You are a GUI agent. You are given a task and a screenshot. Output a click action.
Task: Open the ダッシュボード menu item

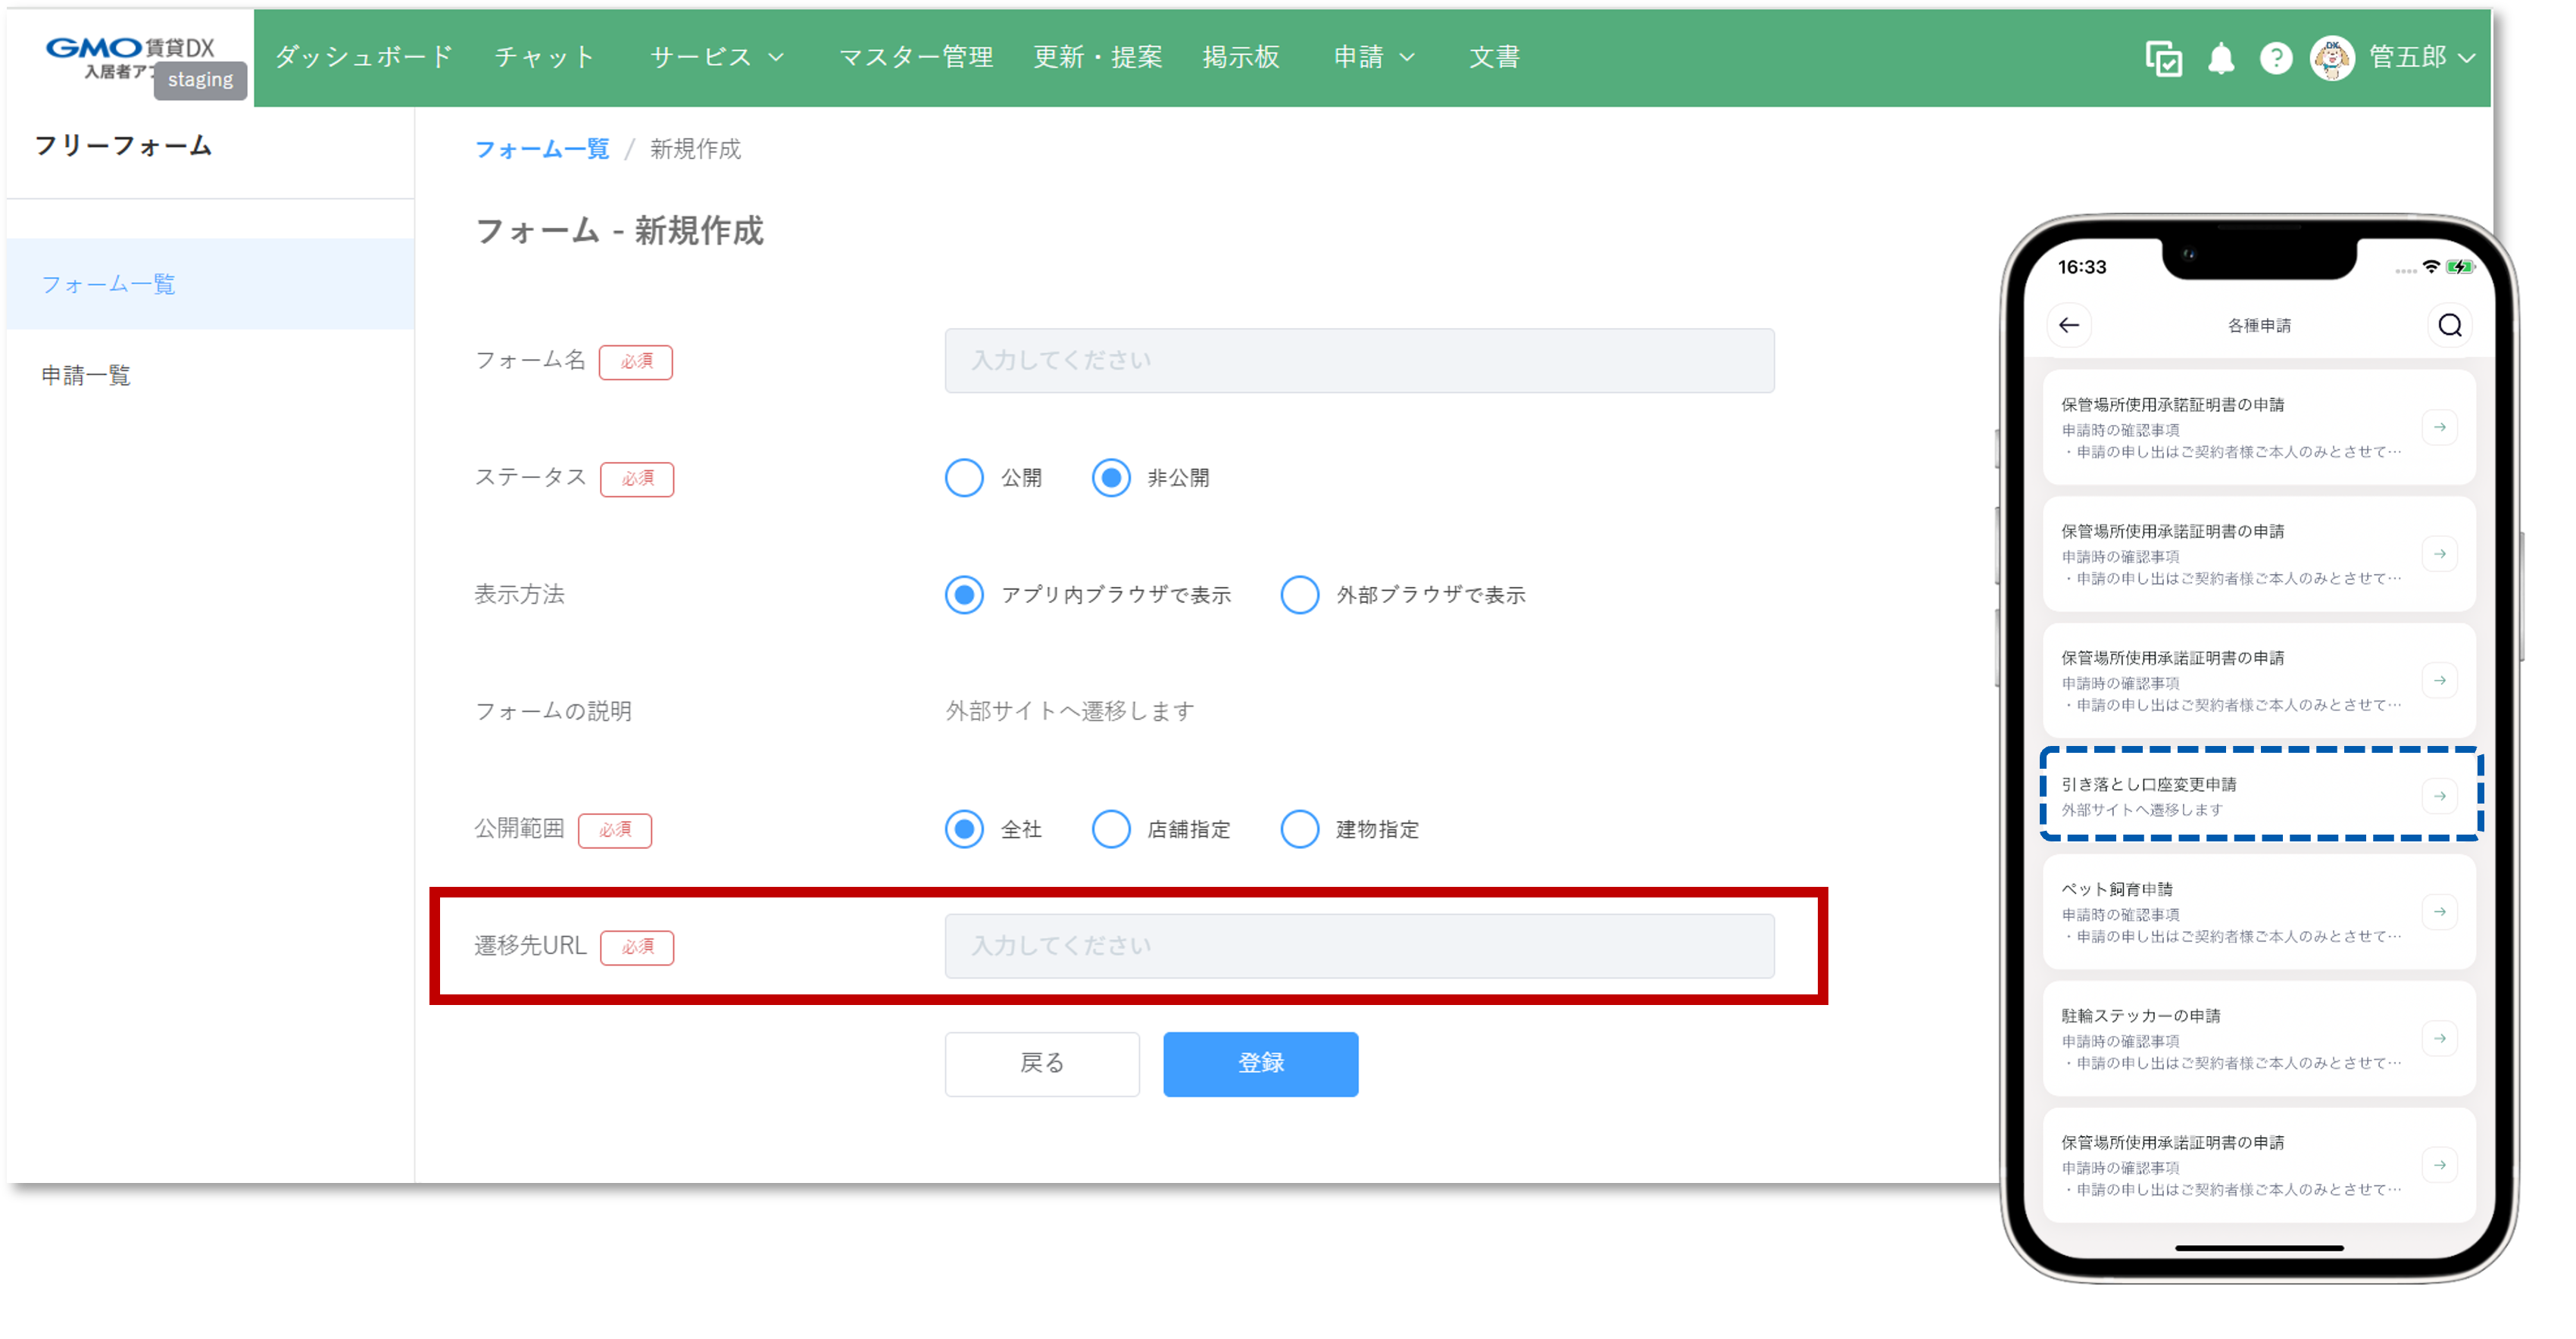(x=364, y=58)
